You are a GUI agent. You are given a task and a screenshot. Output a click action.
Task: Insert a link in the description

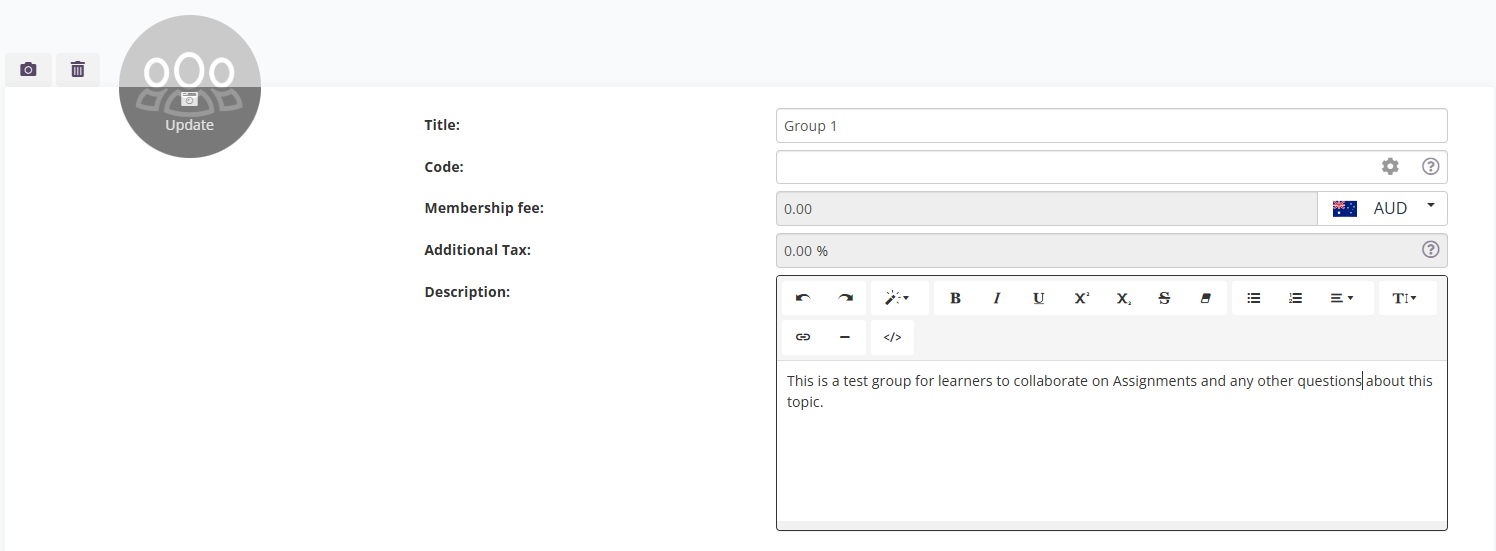[x=803, y=338]
